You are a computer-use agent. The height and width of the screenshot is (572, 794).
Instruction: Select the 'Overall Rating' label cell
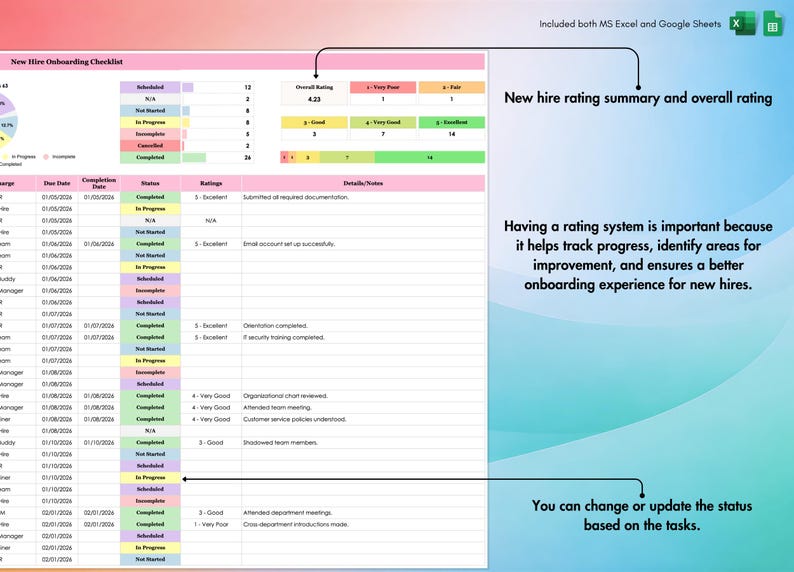click(x=314, y=87)
